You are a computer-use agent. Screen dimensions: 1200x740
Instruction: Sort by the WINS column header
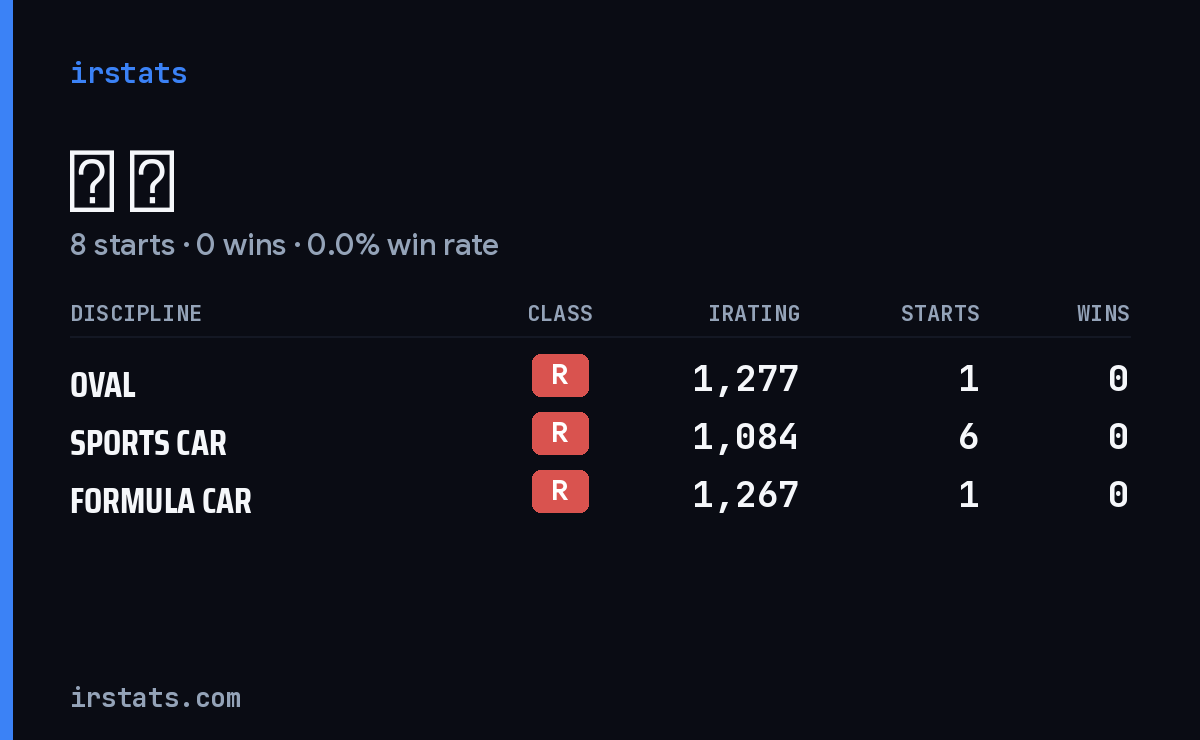click(x=1103, y=313)
